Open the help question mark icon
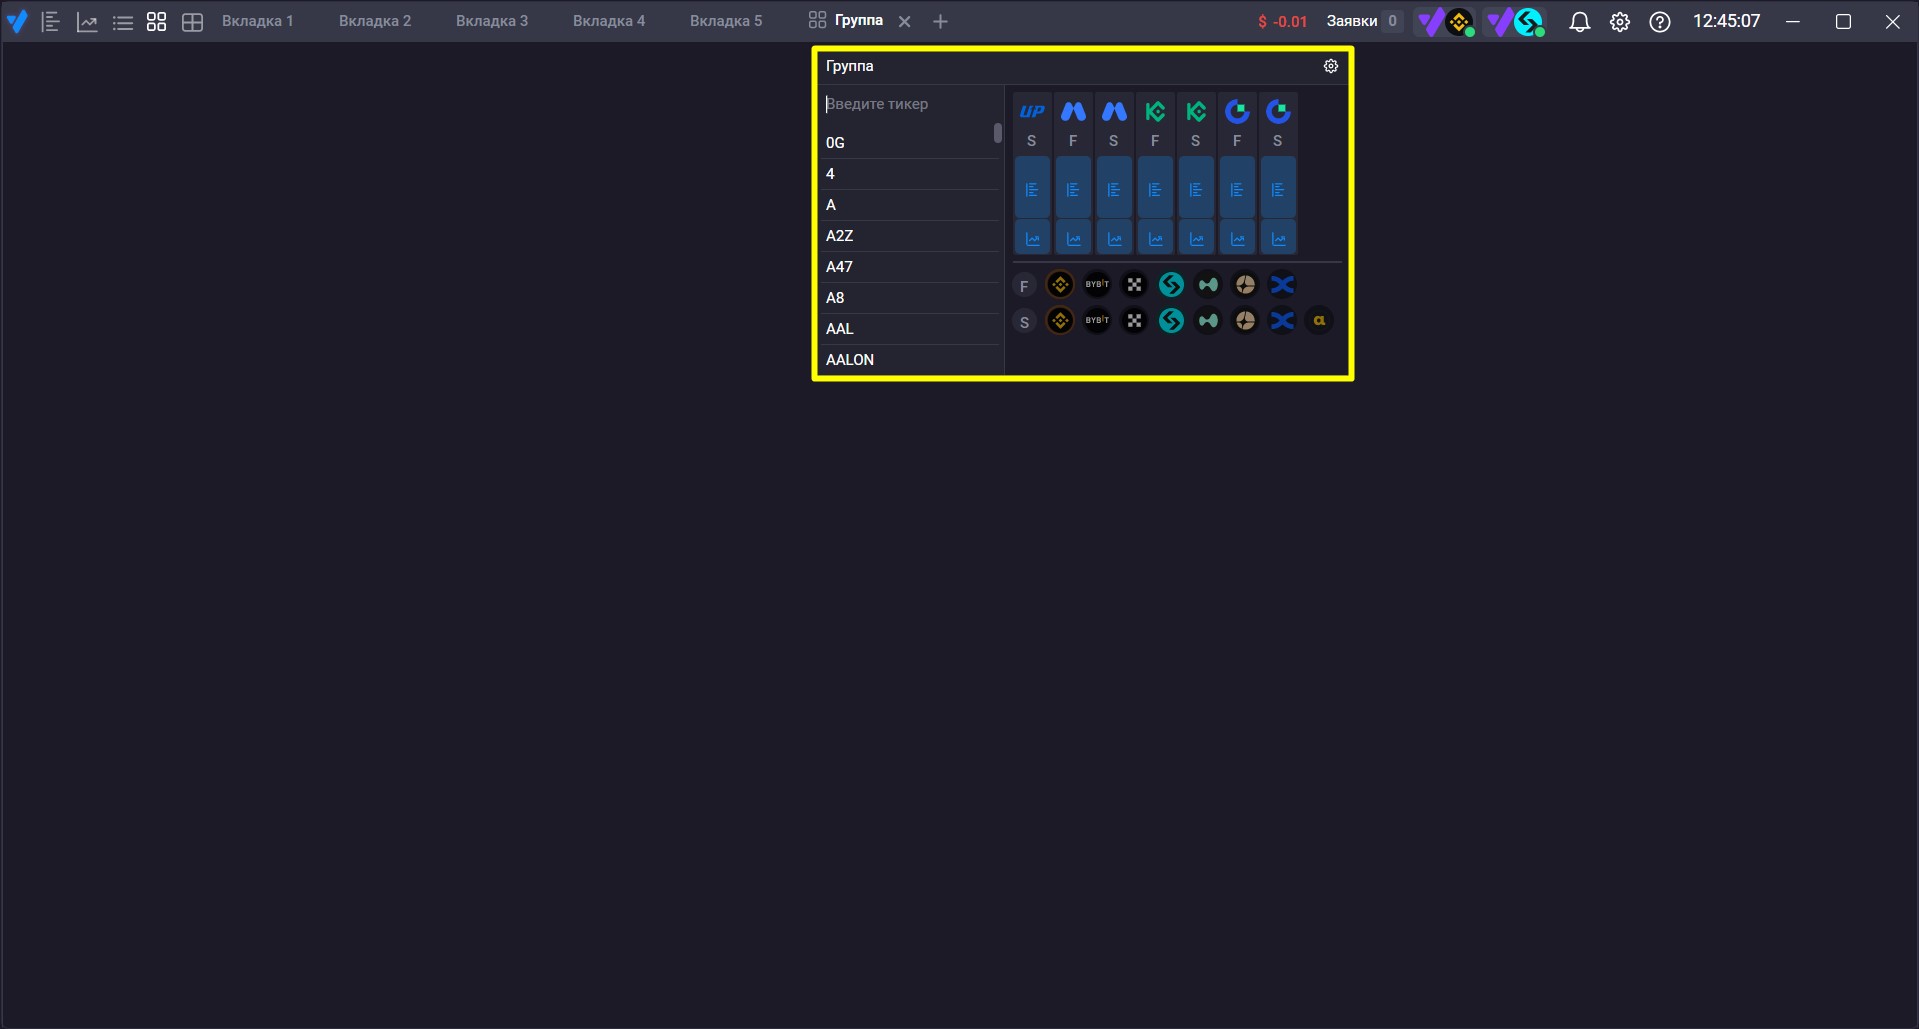The image size is (1919, 1029). tap(1660, 21)
